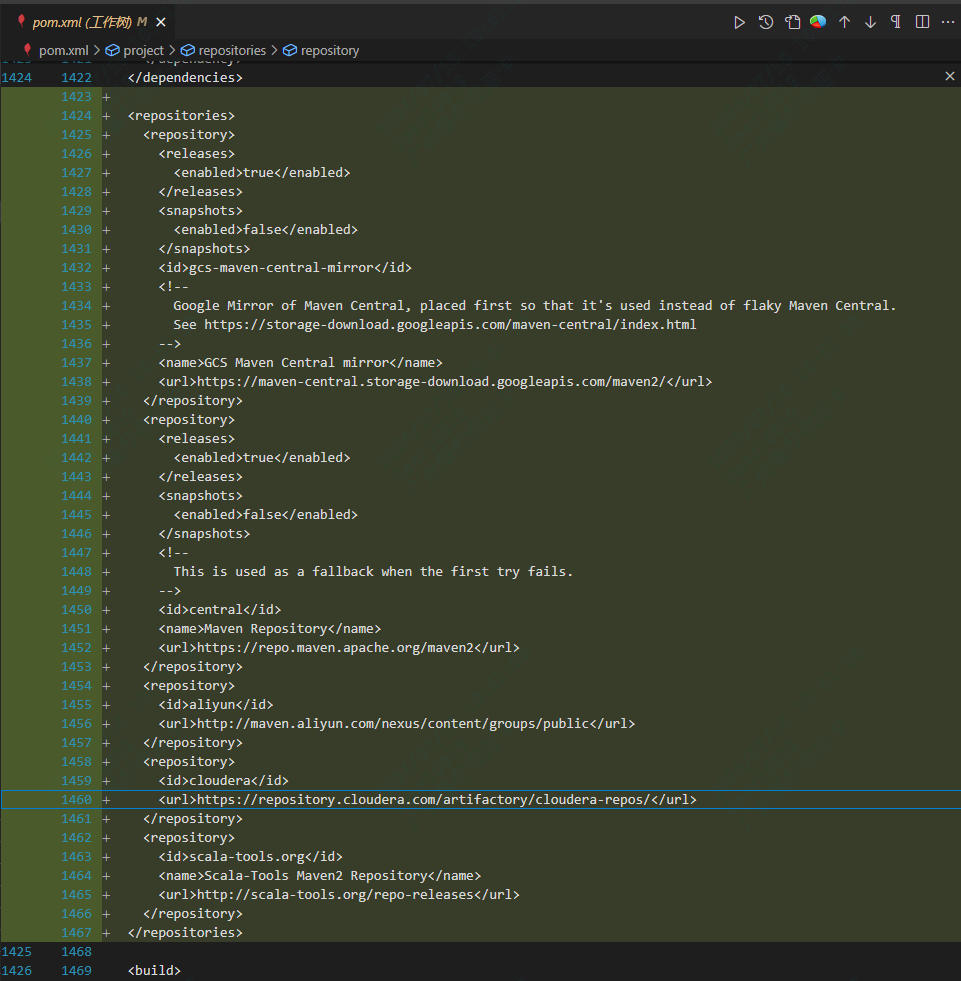Click pom.xml in the breadcrumb
Image resolution: width=961 pixels, height=981 pixels.
63,51
